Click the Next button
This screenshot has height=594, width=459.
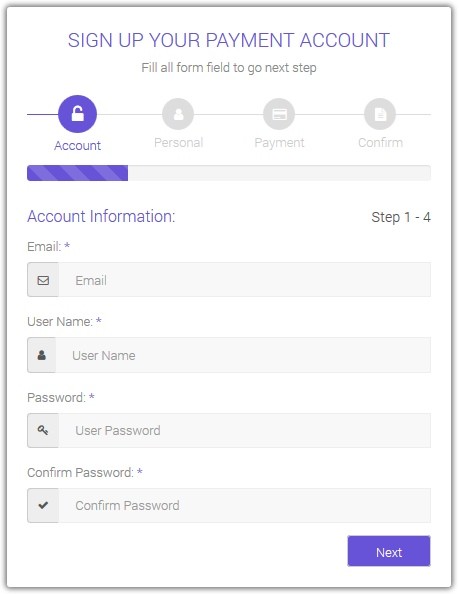(x=389, y=551)
